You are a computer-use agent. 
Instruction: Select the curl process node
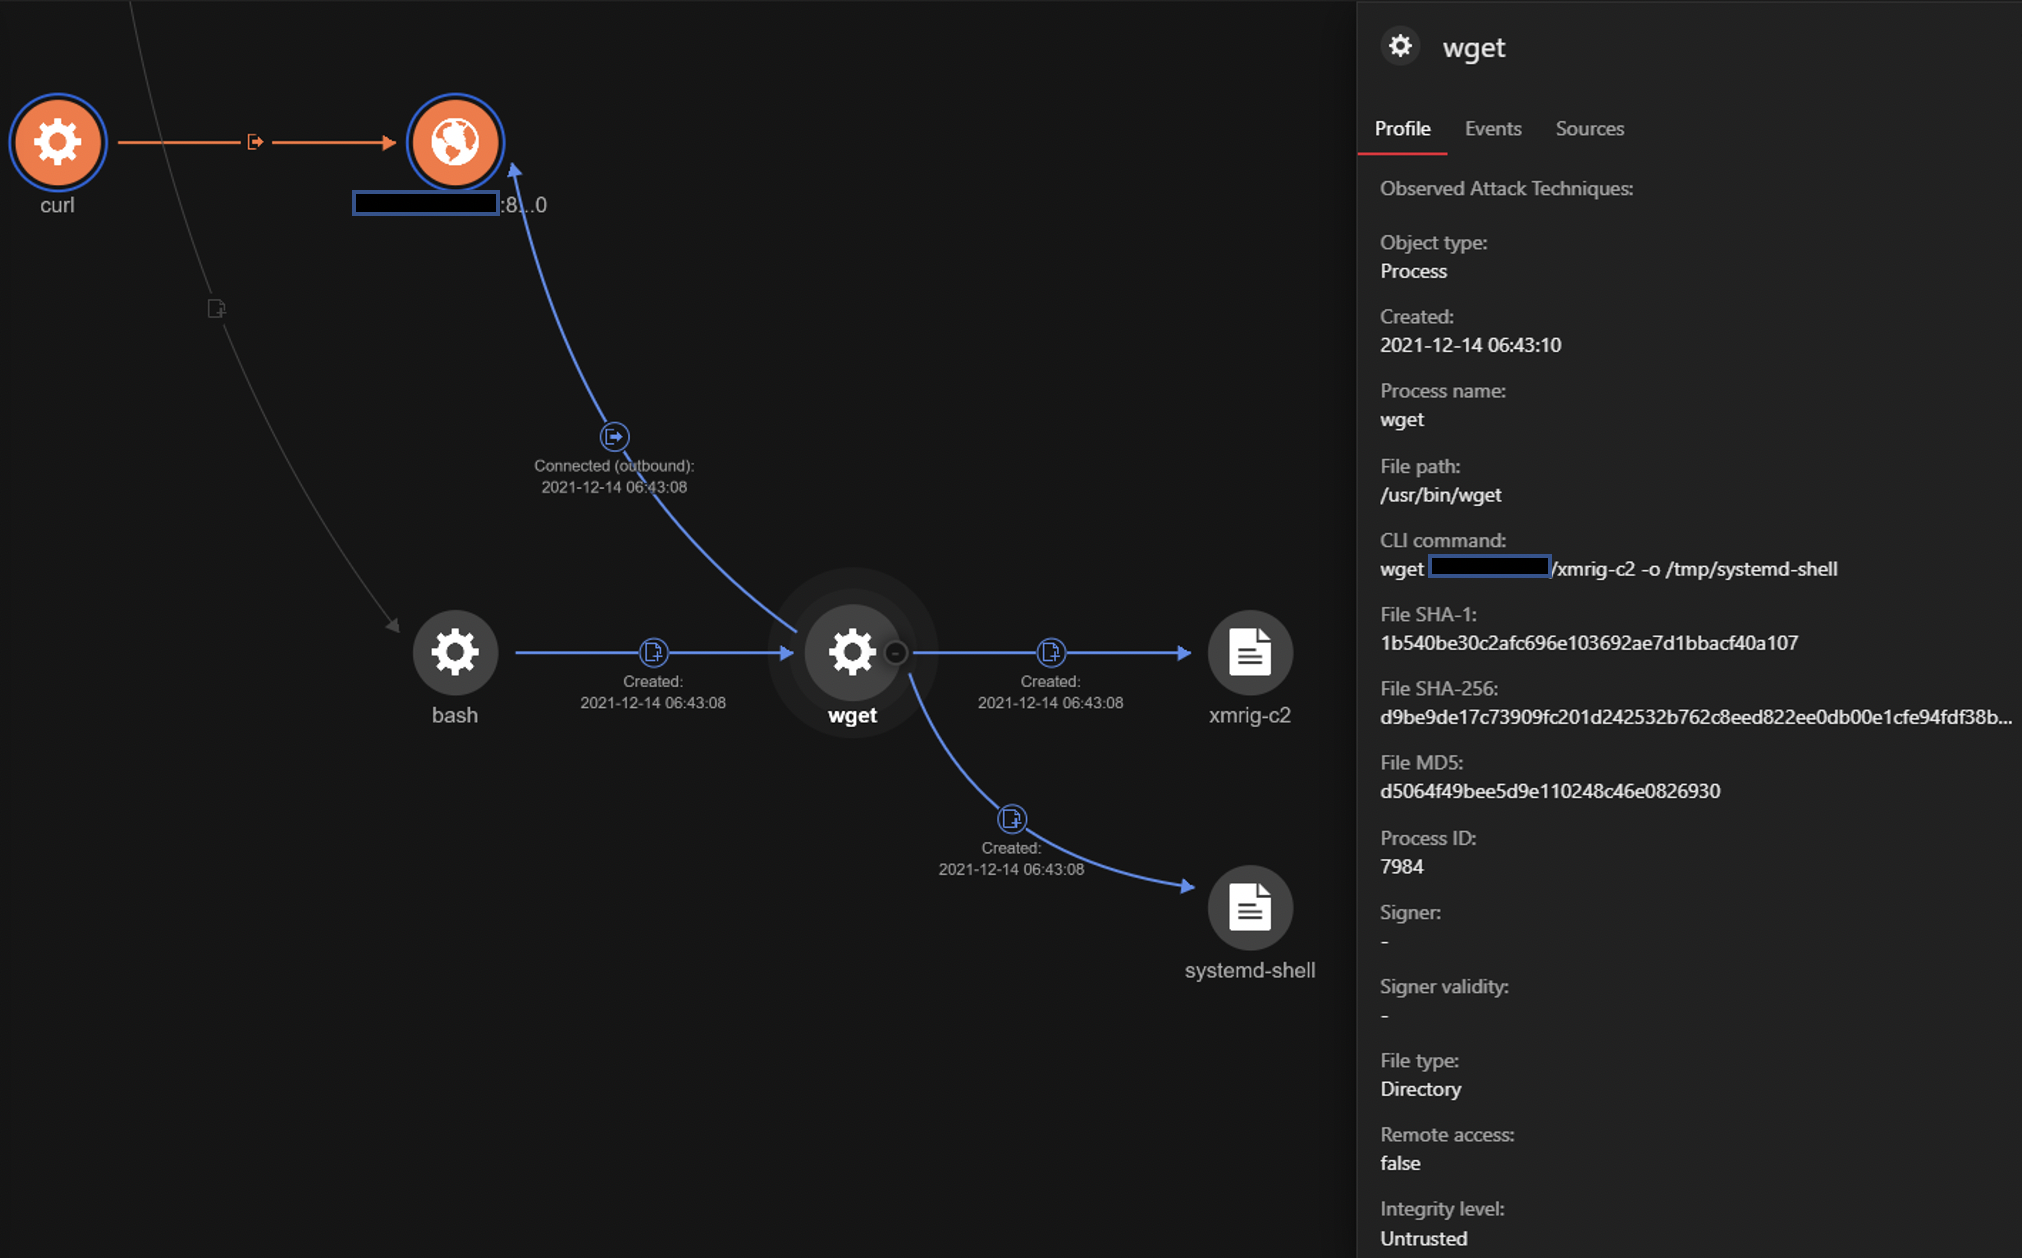coord(58,142)
